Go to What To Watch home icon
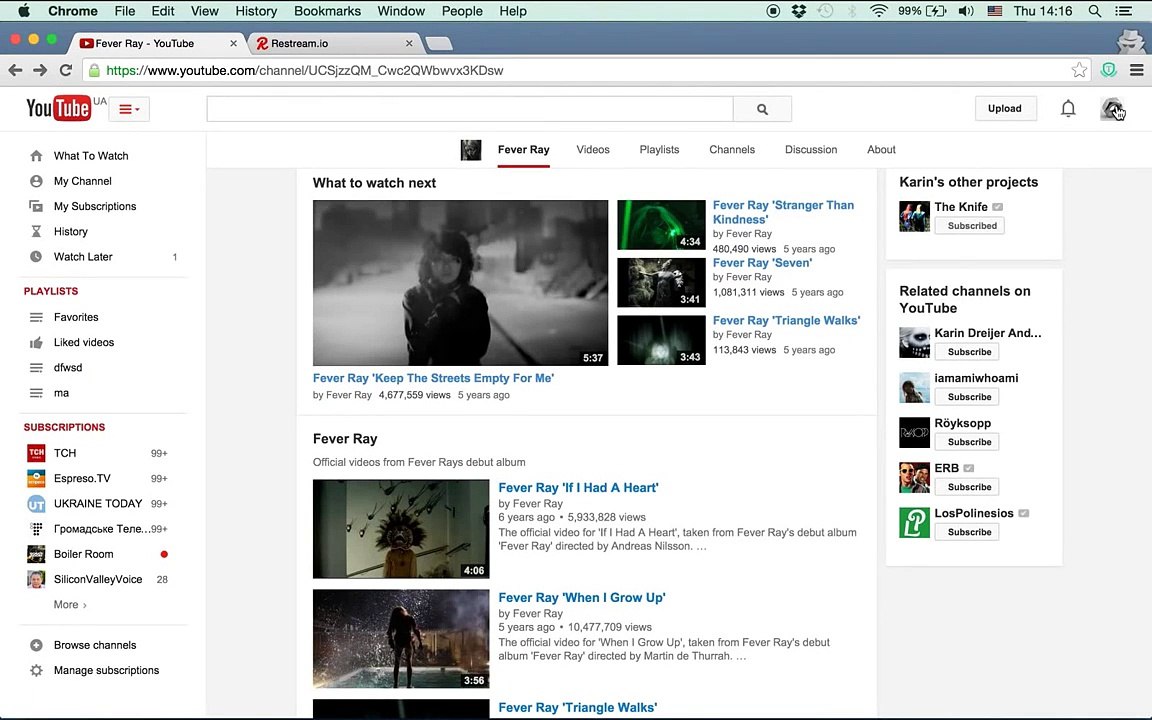 tap(36, 156)
